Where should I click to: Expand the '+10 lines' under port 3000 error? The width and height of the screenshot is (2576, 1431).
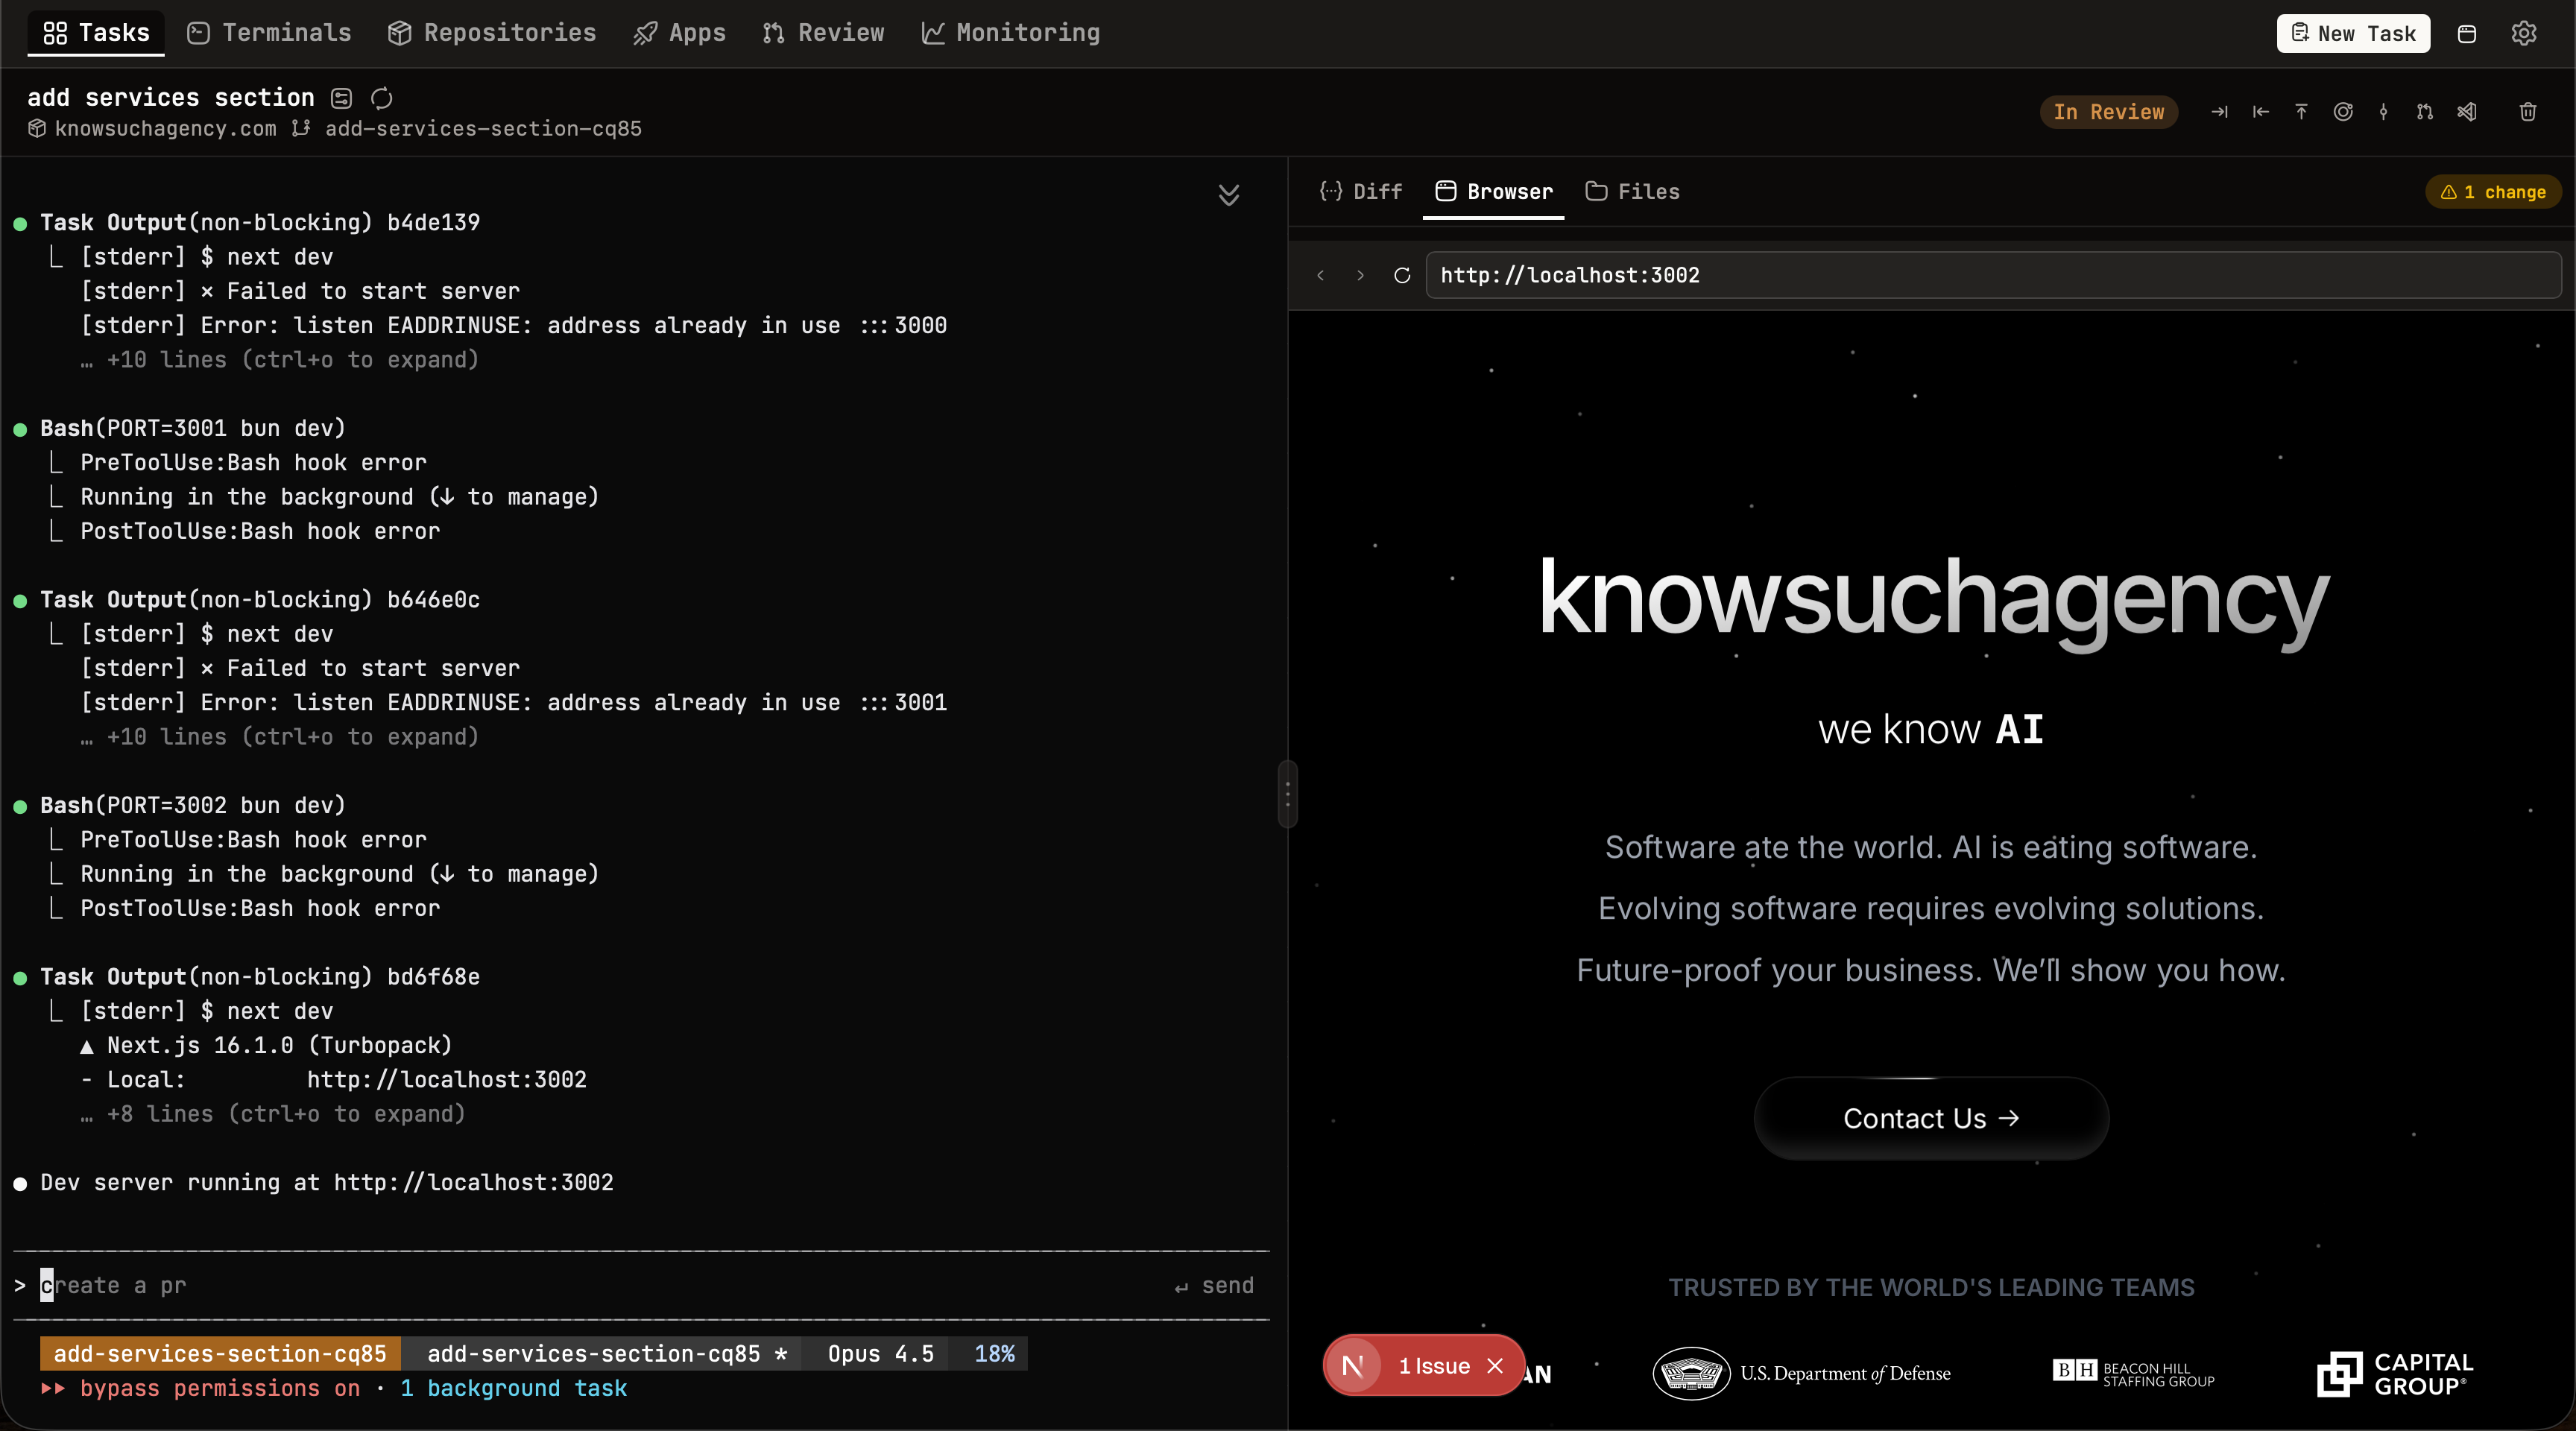pyautogui.click(x=279, y=360)
